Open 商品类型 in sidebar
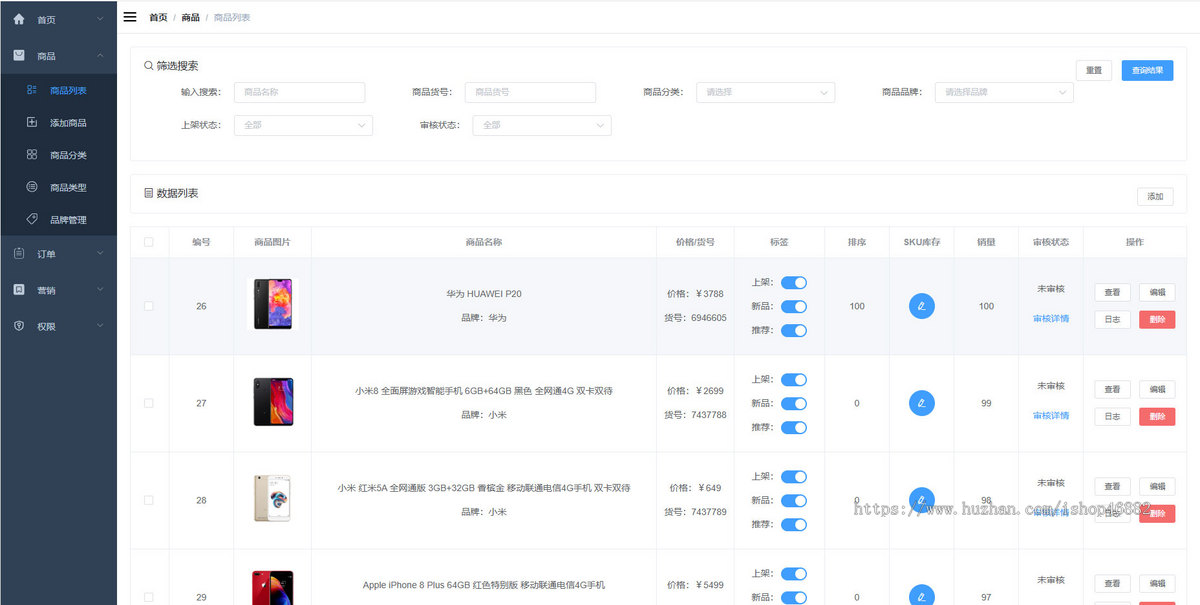 58,187
